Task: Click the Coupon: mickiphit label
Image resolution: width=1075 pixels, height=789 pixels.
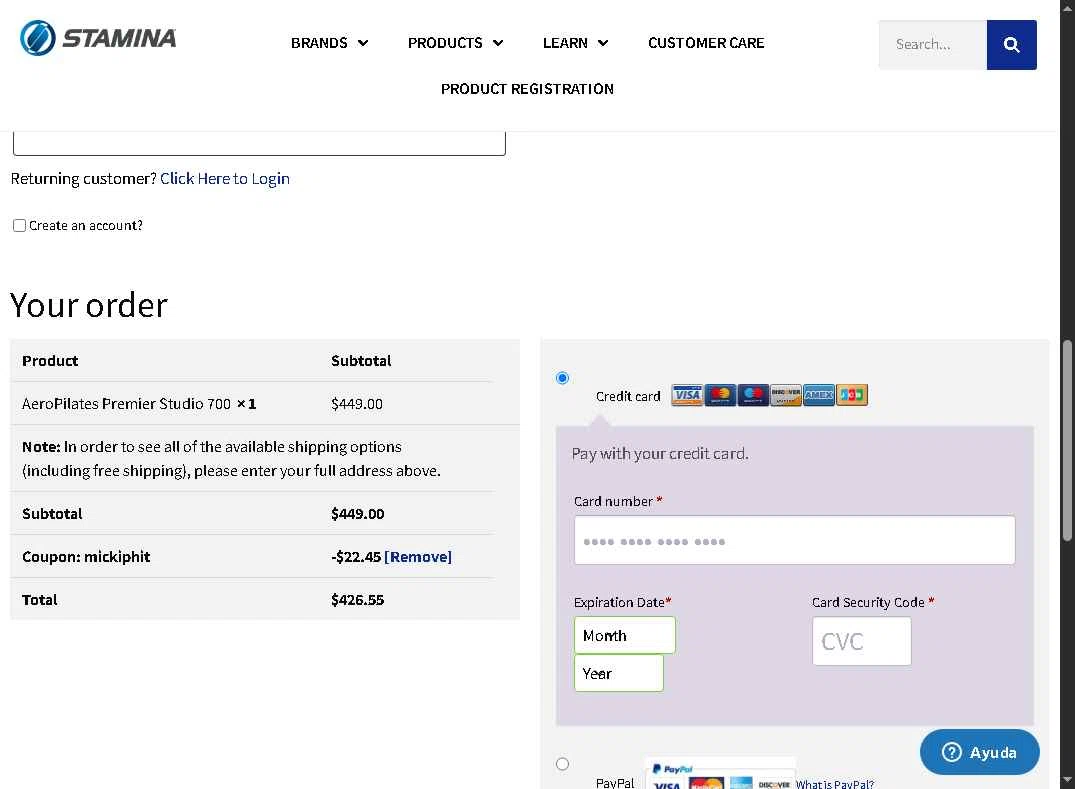Action: [86, 557]
